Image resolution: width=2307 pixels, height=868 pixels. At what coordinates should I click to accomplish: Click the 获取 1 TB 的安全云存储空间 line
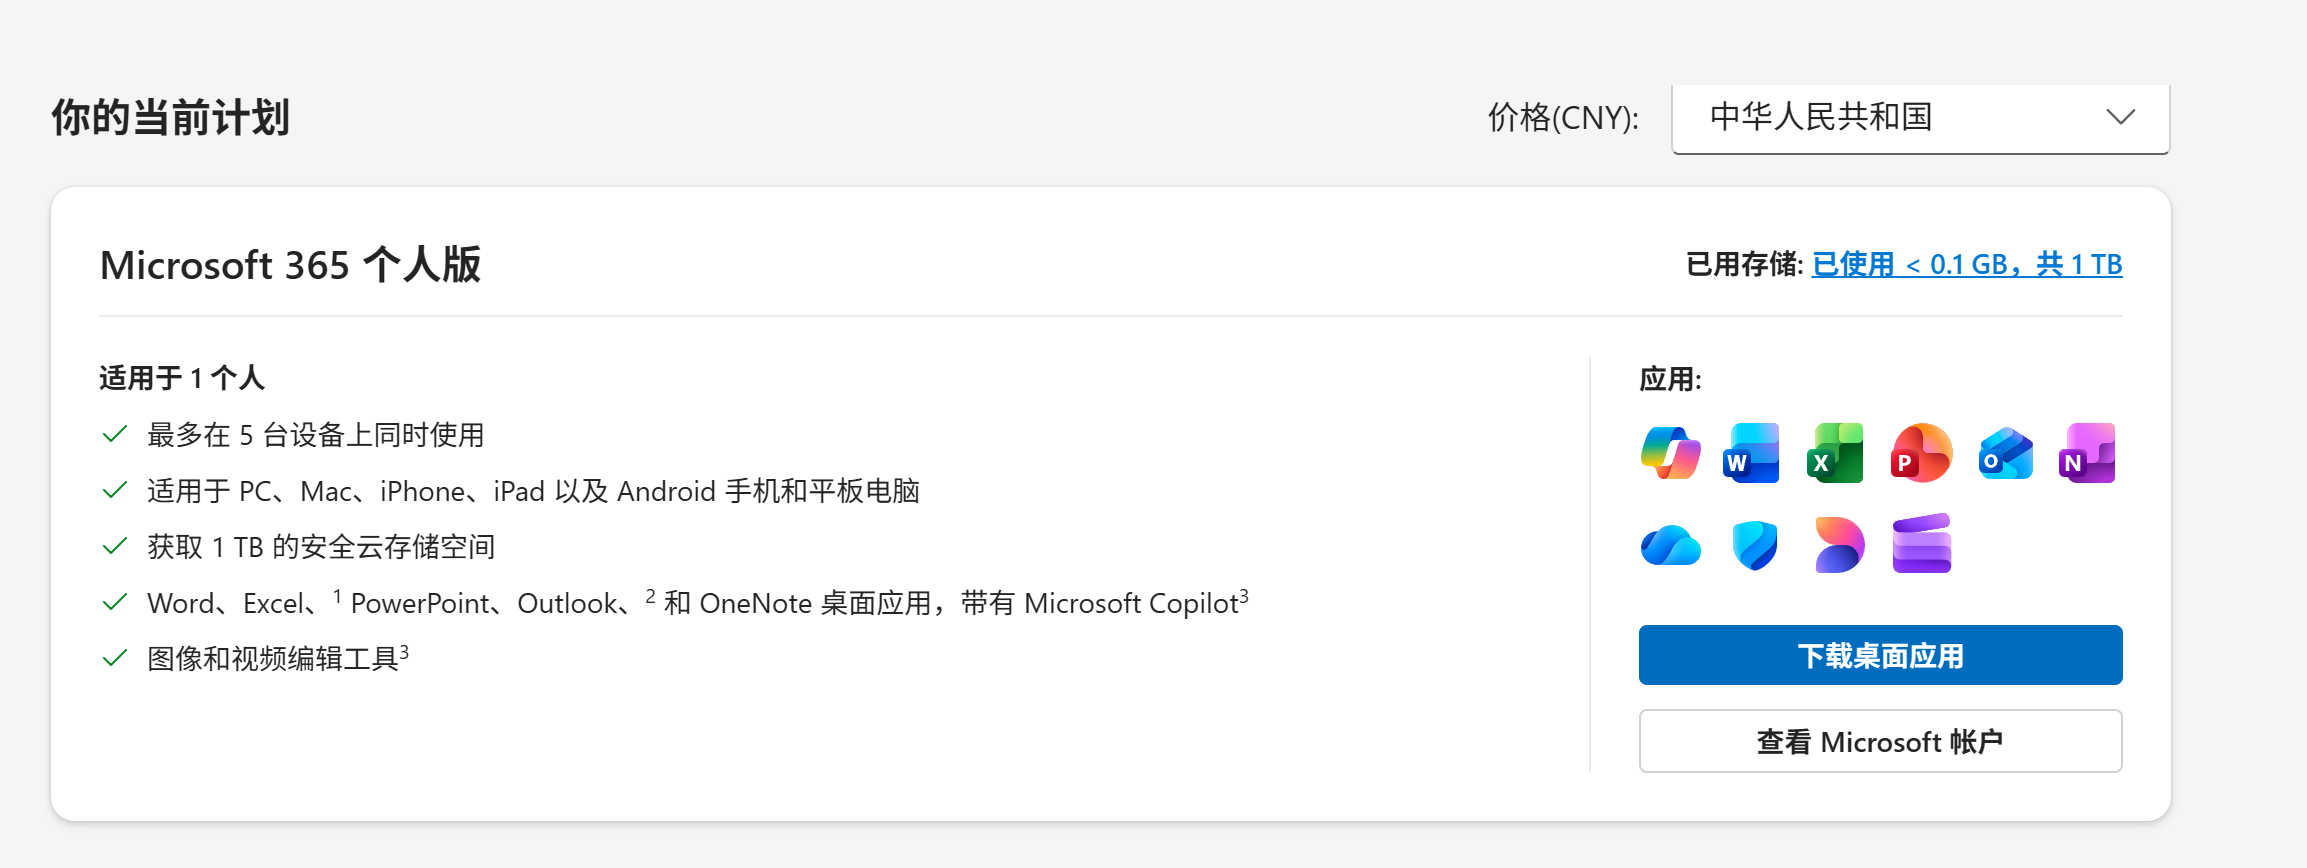(321, 547)
